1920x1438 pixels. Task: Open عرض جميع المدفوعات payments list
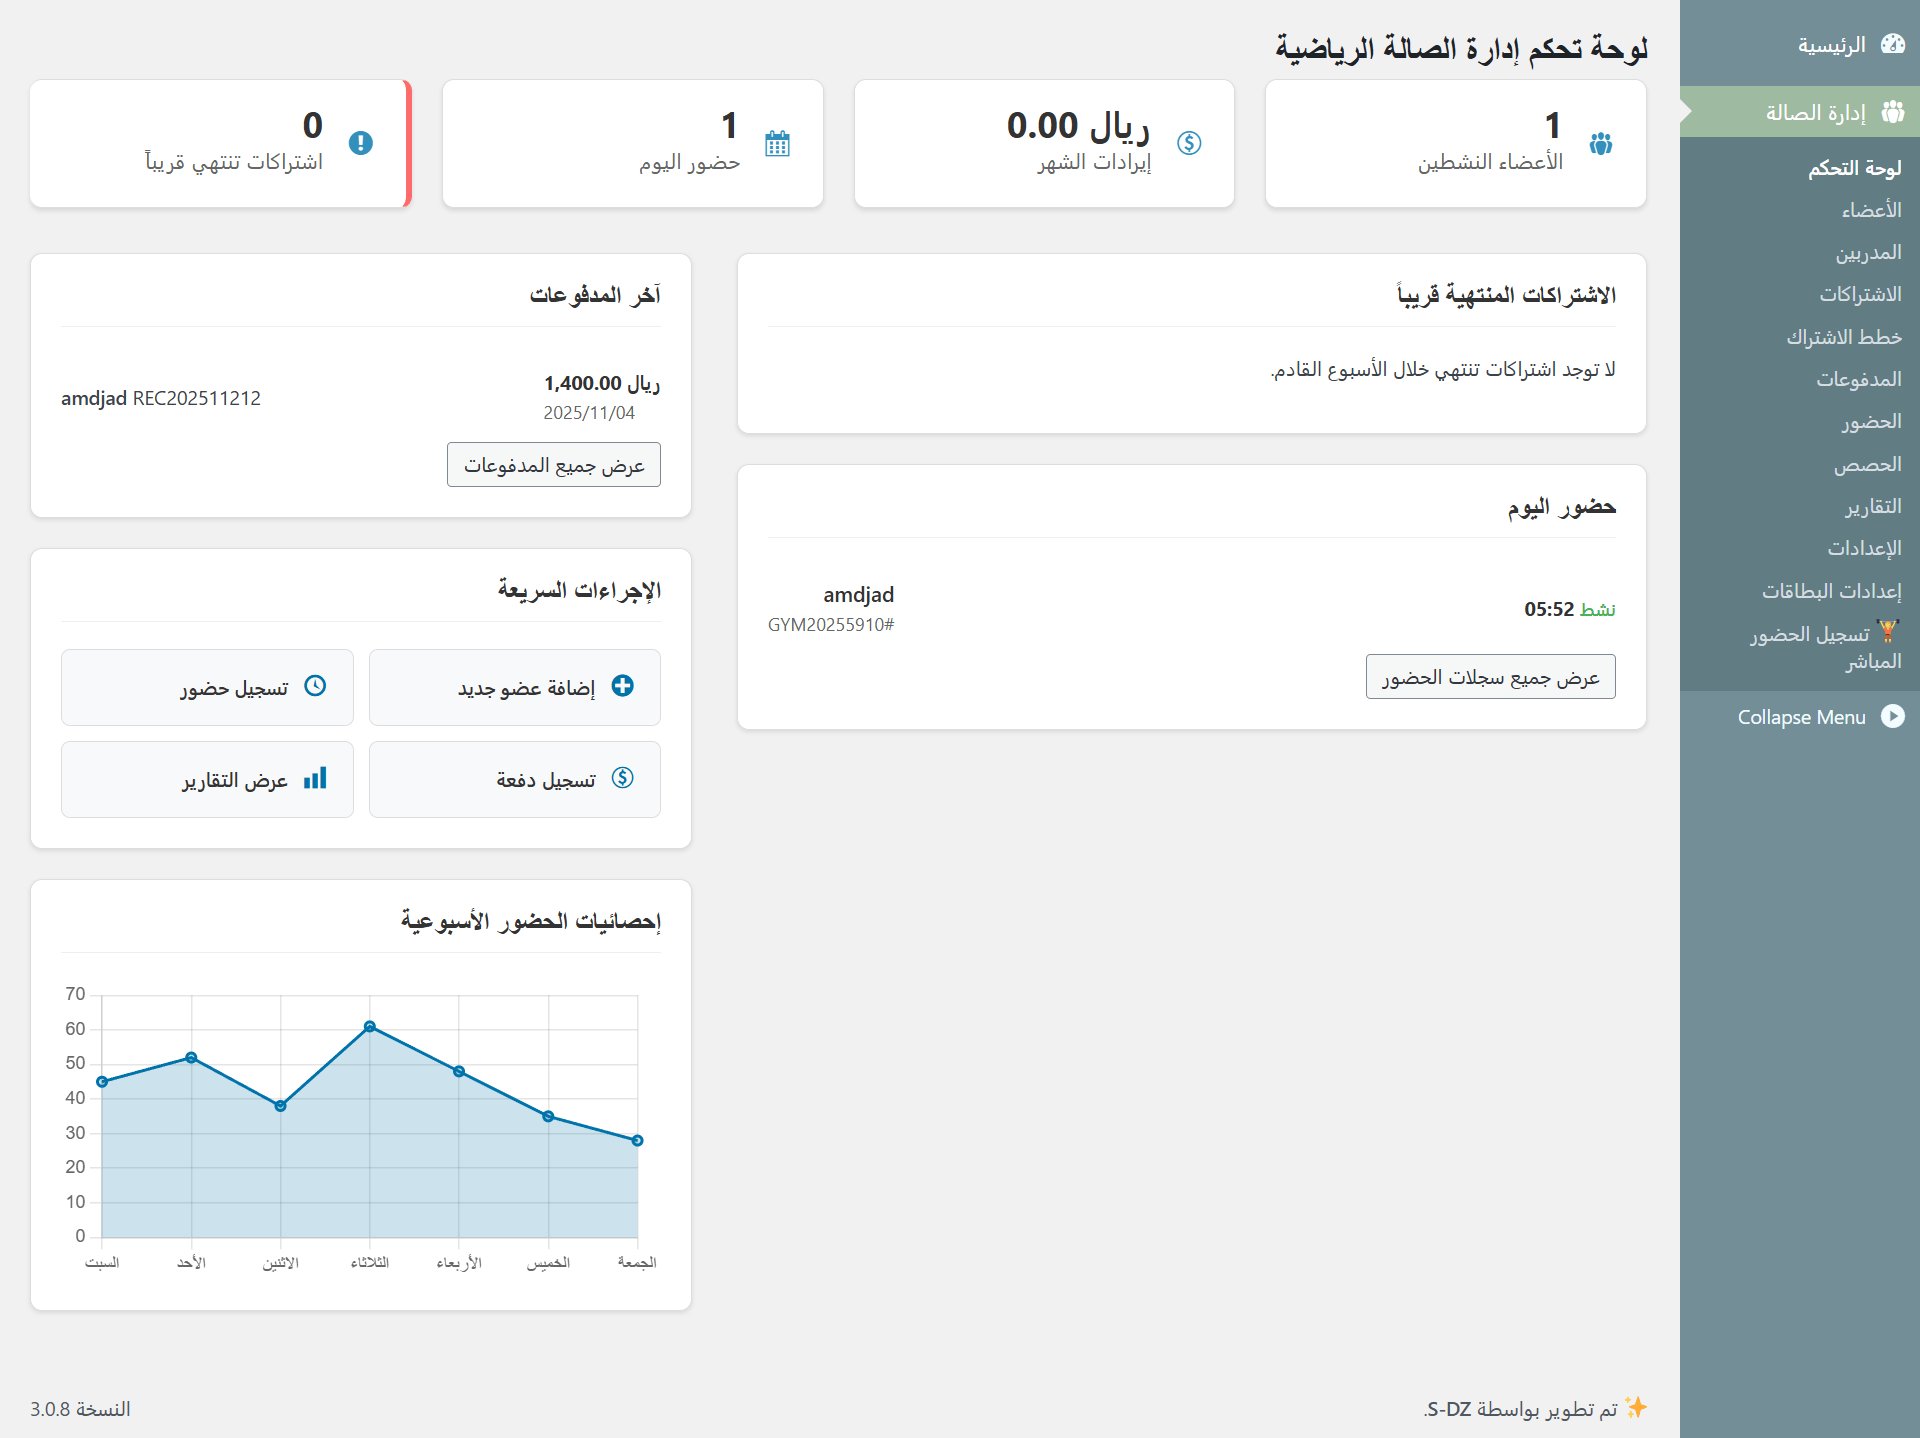pos(554,465)
